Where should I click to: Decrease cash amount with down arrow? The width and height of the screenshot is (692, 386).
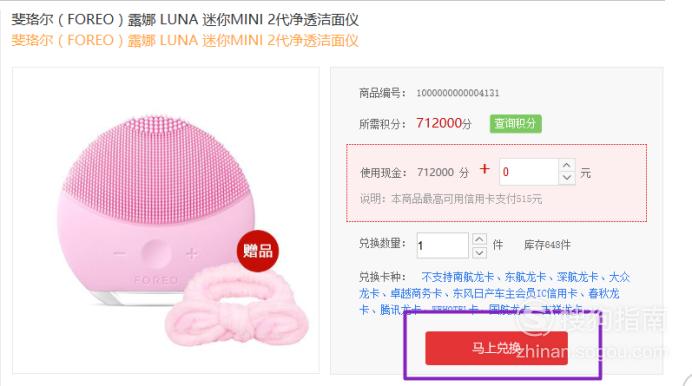point(567,178)
